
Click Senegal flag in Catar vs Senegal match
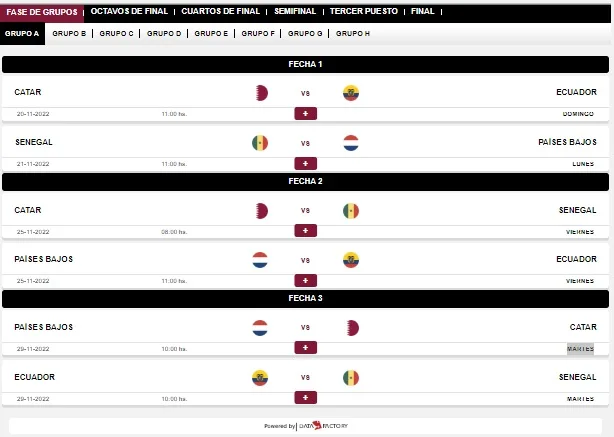(x=351, y=211)
